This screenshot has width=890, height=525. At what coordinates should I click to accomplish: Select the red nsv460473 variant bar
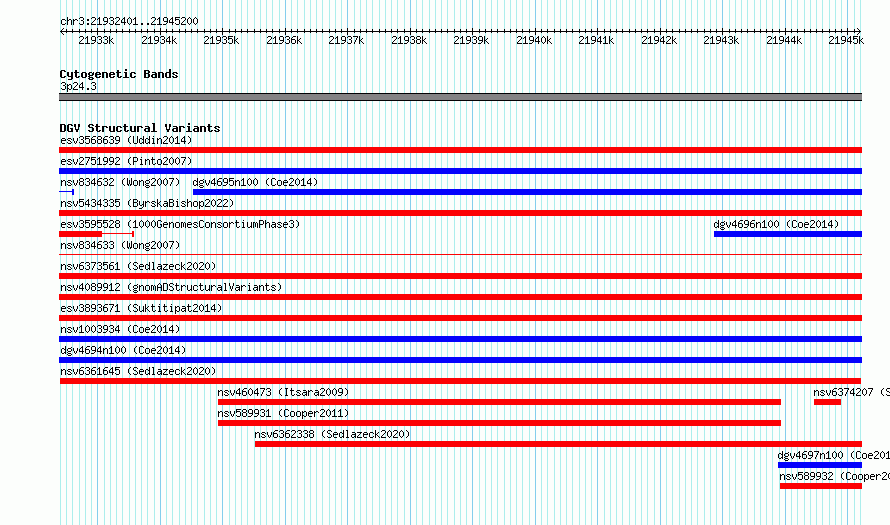coord(499,402)
